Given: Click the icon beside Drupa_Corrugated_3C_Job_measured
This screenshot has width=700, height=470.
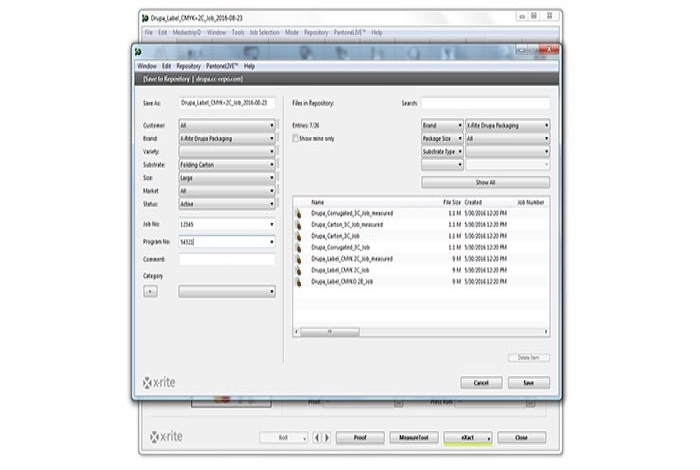Looking at the screenshot, I should [x=299, y=214].
